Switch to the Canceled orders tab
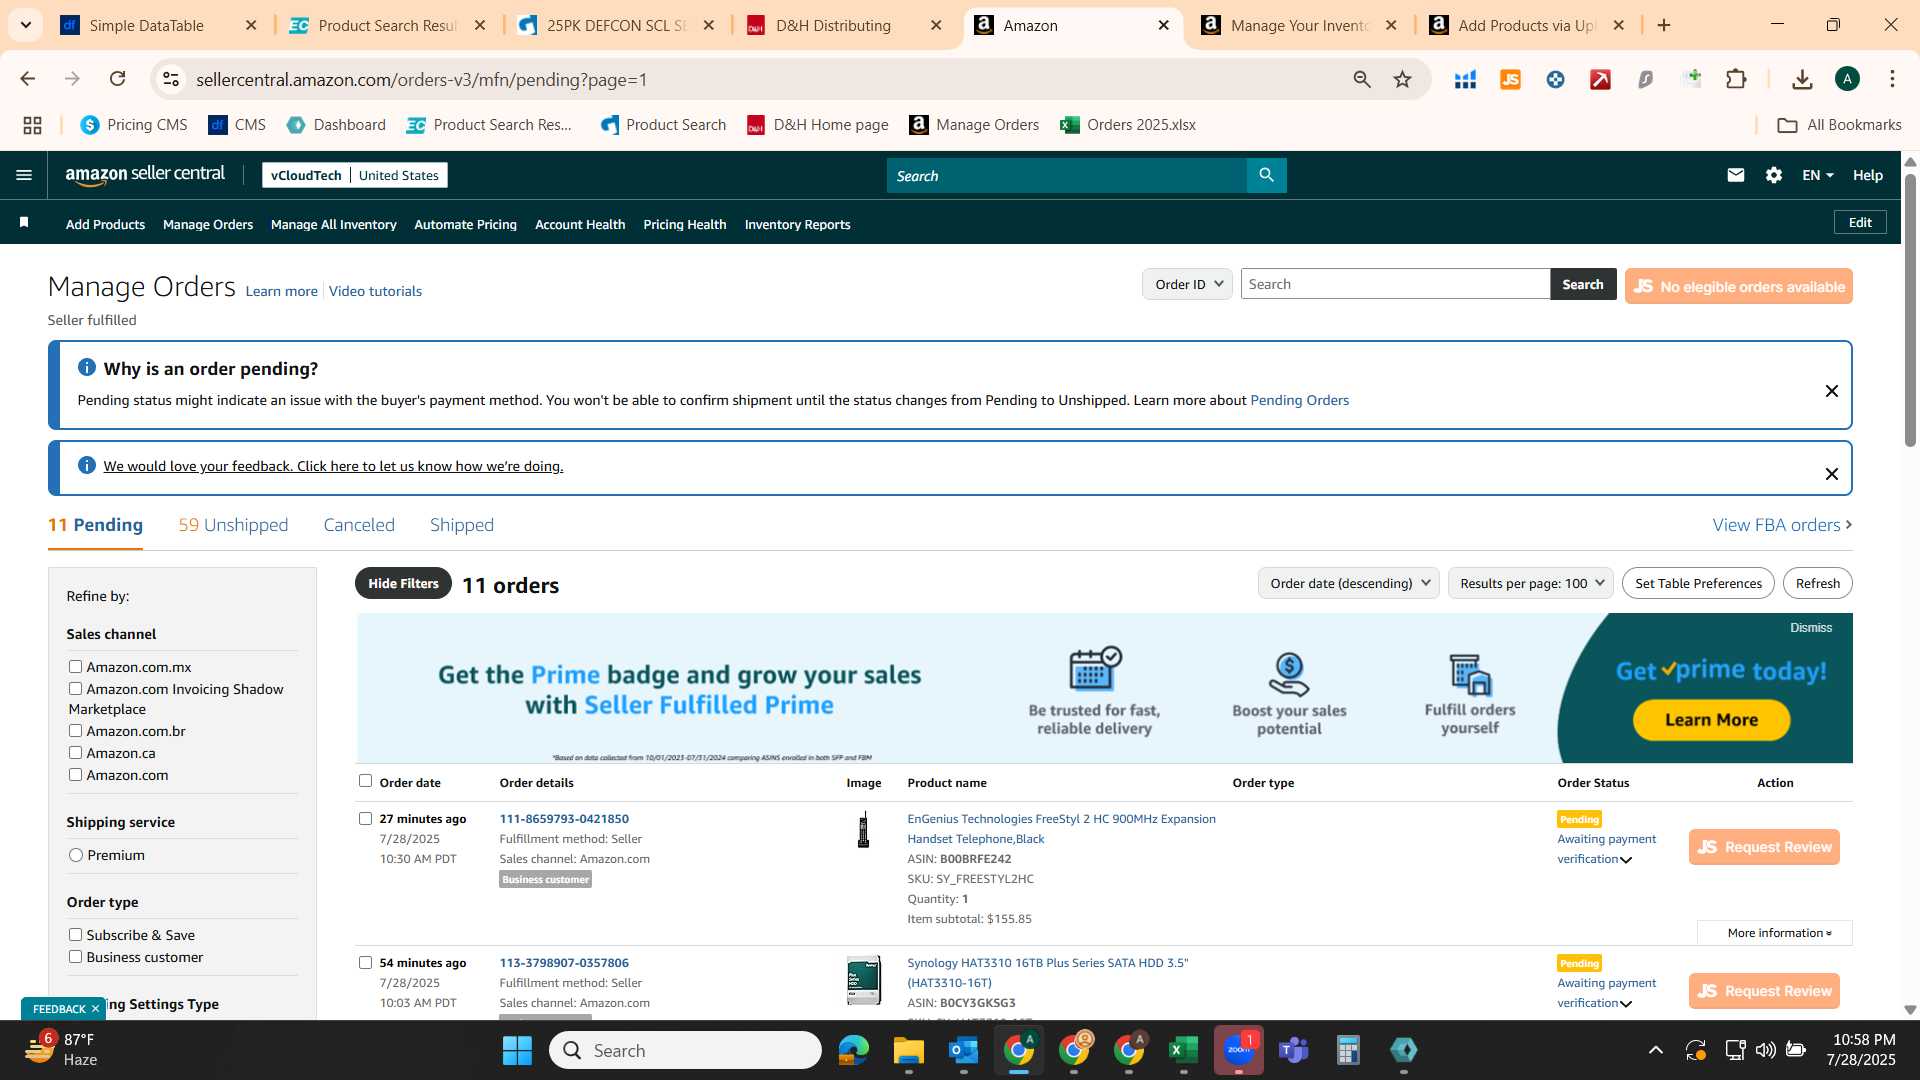 point(359,525)
